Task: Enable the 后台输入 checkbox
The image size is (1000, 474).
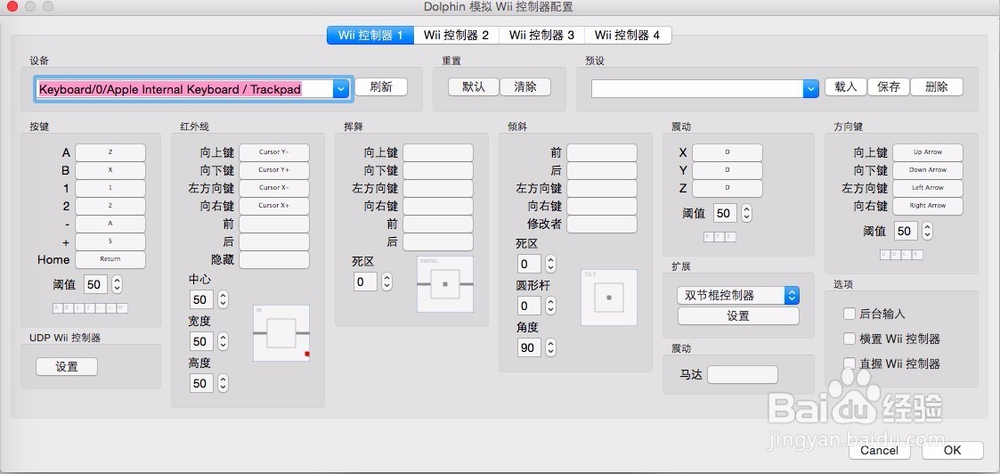Action: (849, 314)
